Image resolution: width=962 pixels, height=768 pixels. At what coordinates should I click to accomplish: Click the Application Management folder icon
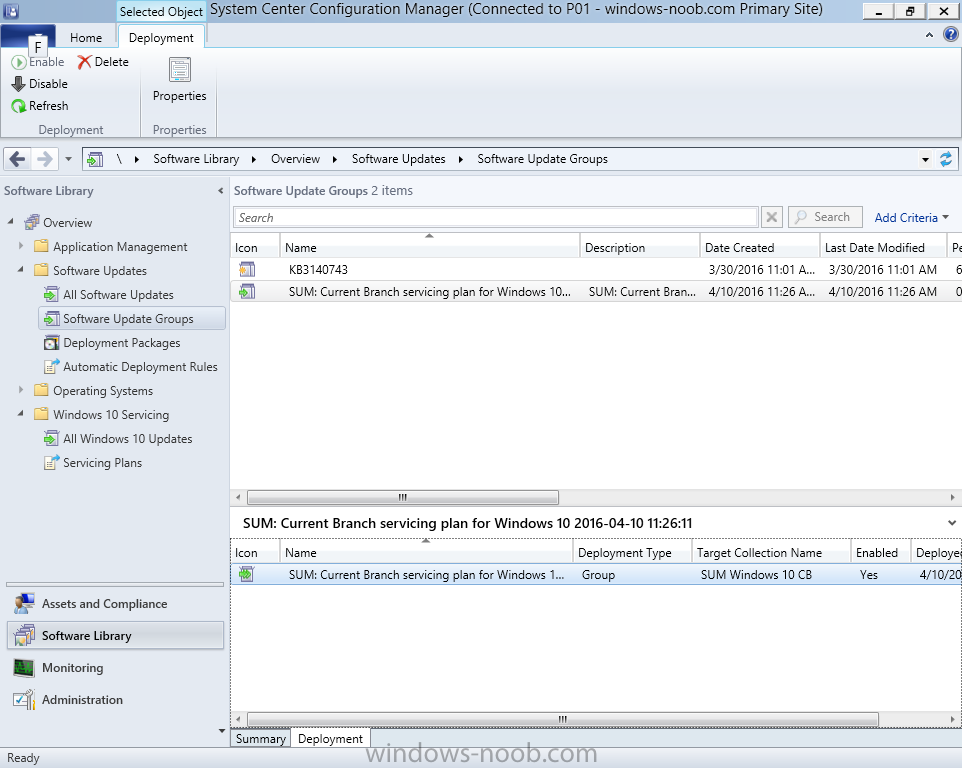(41, 247)
